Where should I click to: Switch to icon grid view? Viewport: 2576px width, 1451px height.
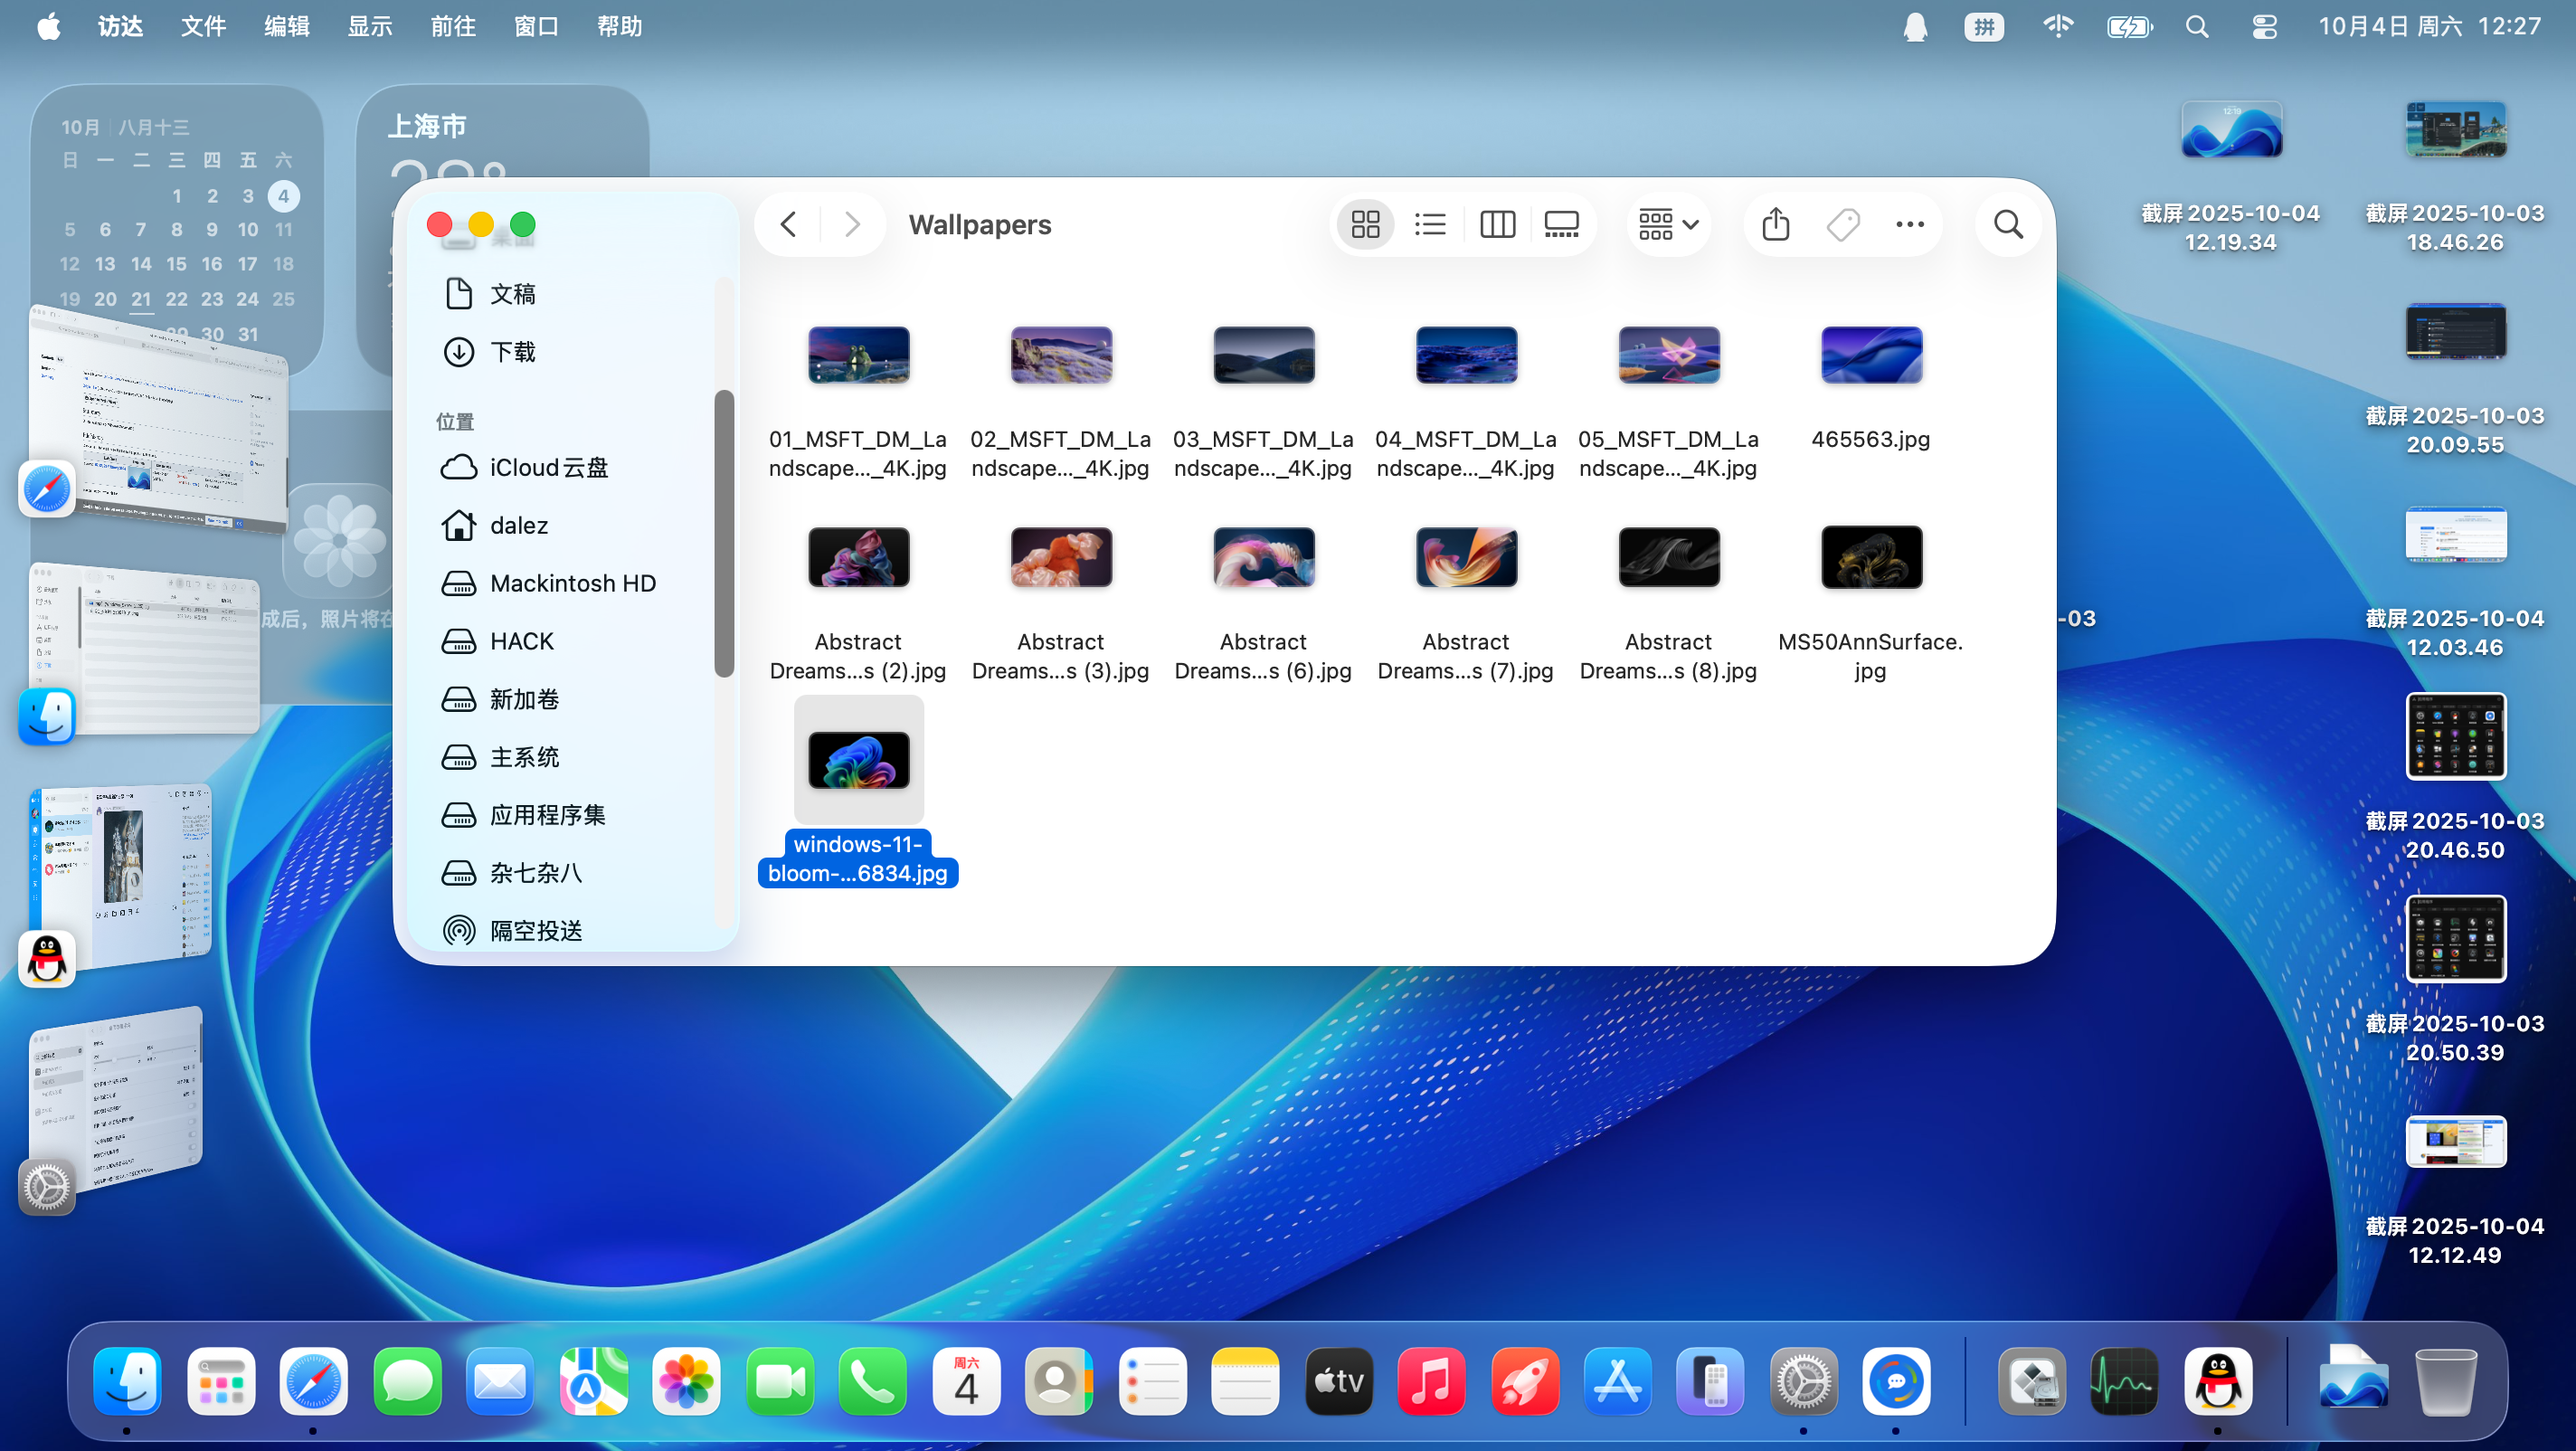(1365, 224)
